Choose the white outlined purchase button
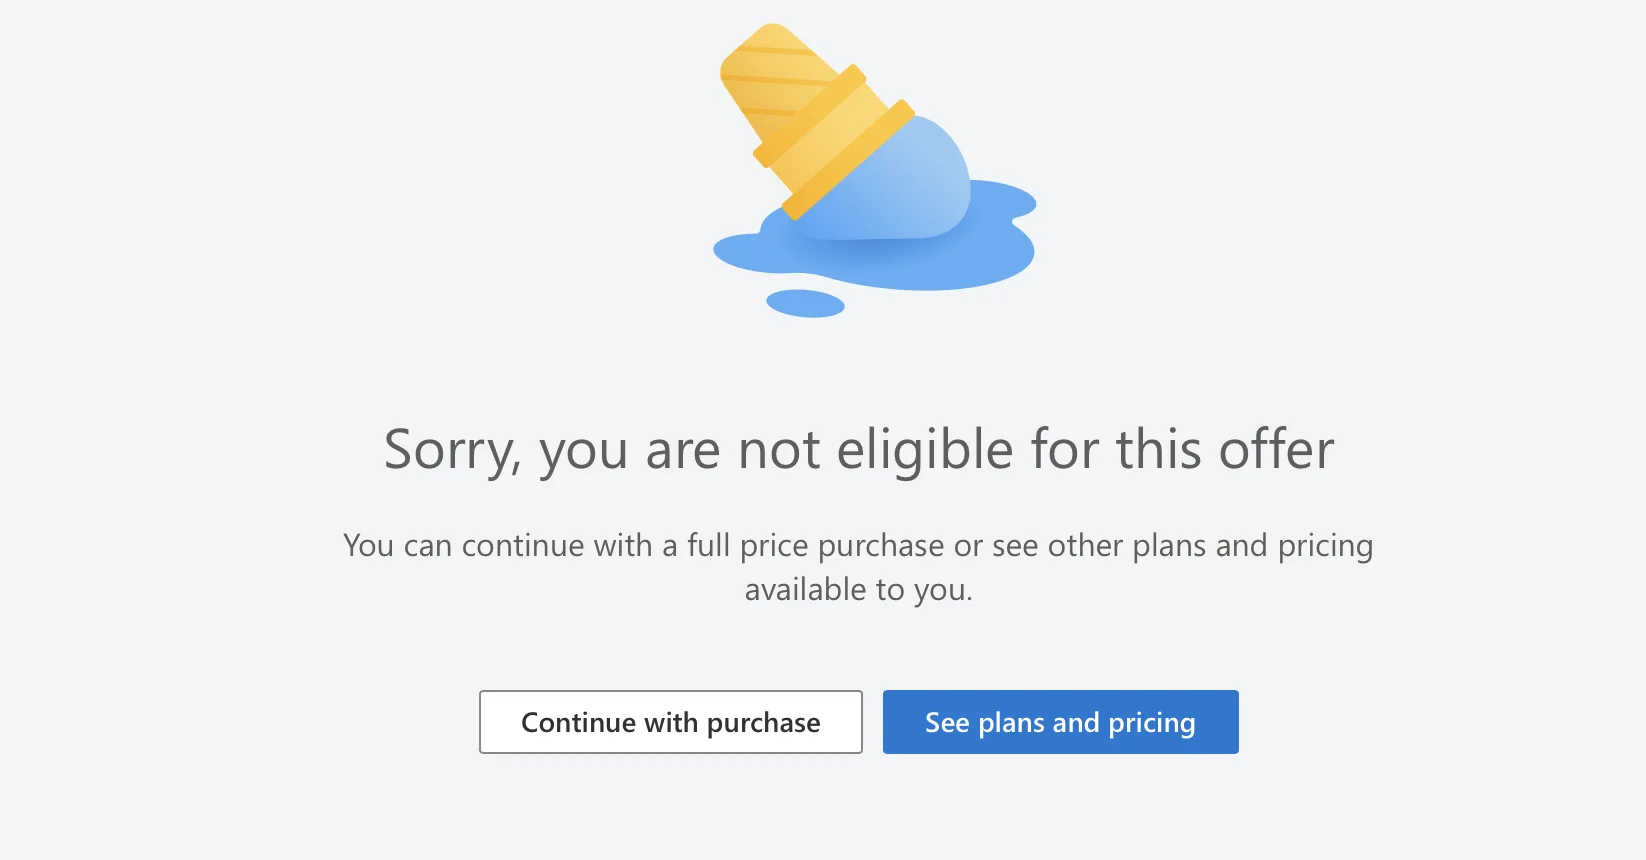 (x=670, y=722)
